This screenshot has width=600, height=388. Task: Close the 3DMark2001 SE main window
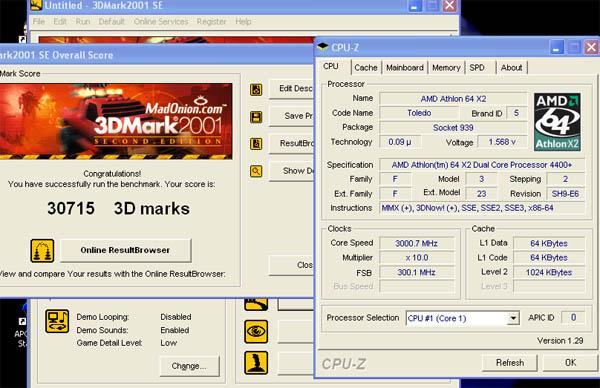[449, 5]
